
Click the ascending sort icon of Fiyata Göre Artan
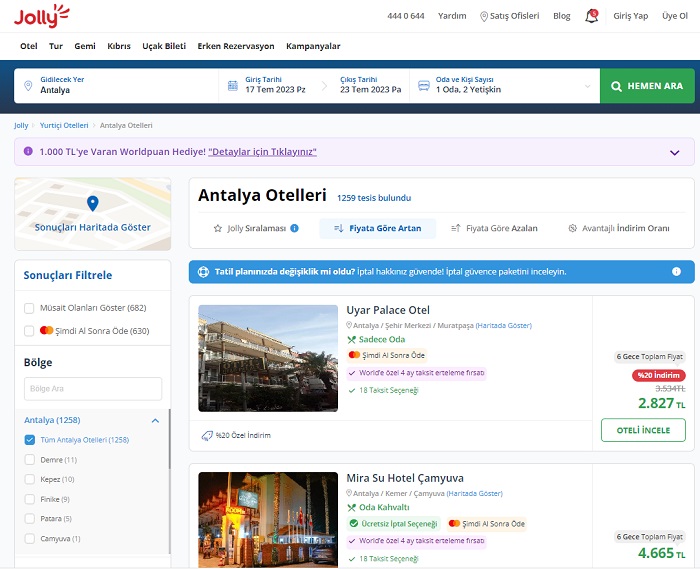[339, 228]
